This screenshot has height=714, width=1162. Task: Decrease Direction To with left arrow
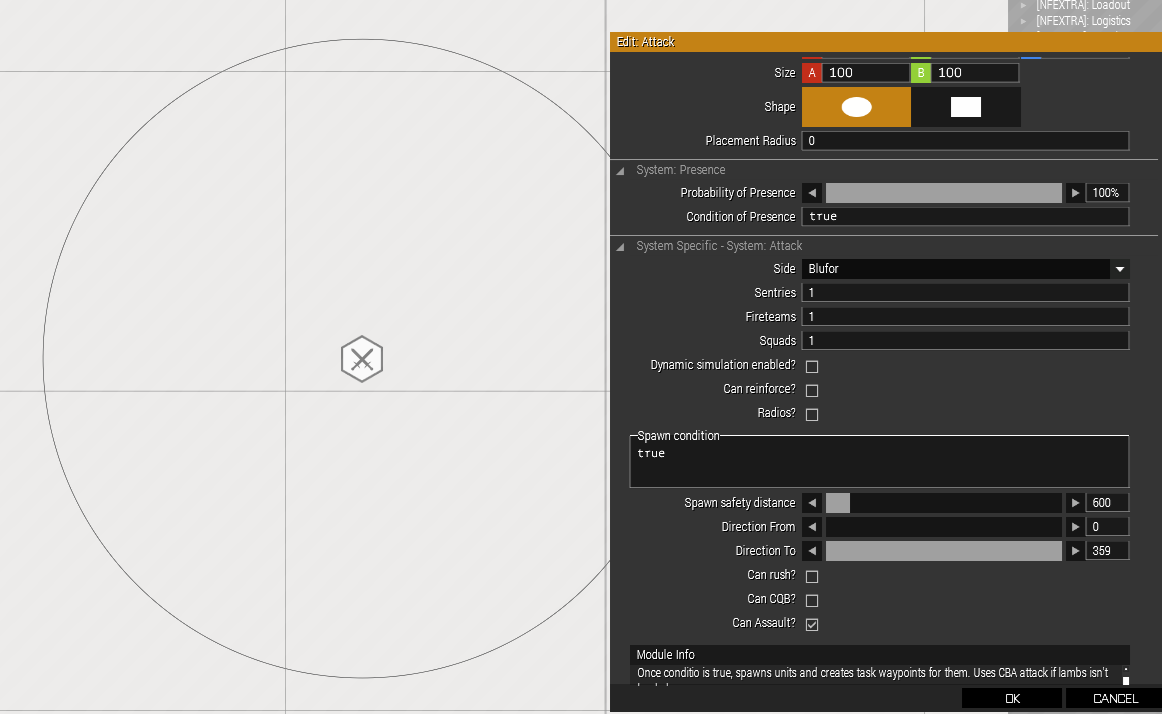pyautogui.click(x=812, y=551)
